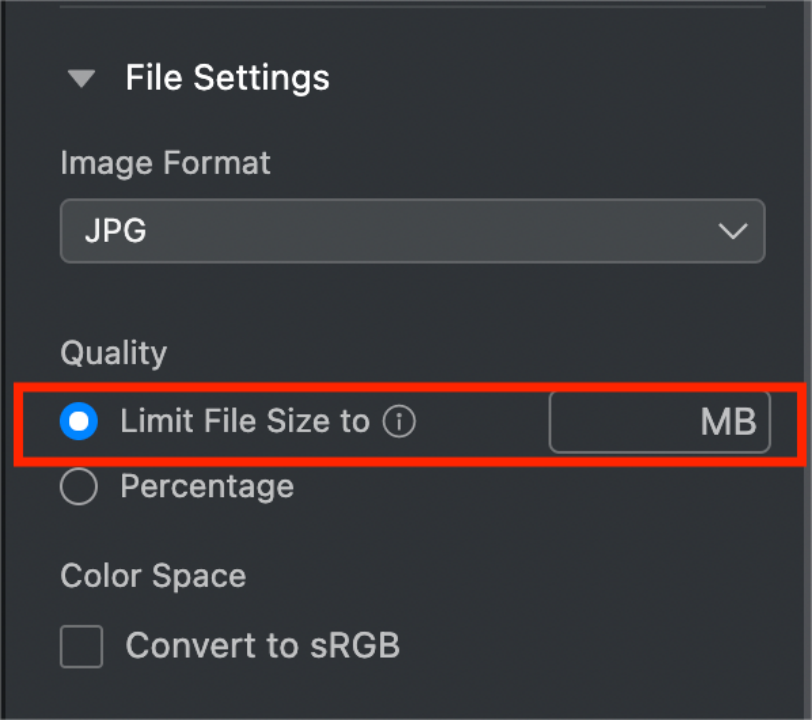Image resolution: width=812 pixels, height=720 pixels.
Task: Click the JPG text in the format box
Action: click(103, 231)
